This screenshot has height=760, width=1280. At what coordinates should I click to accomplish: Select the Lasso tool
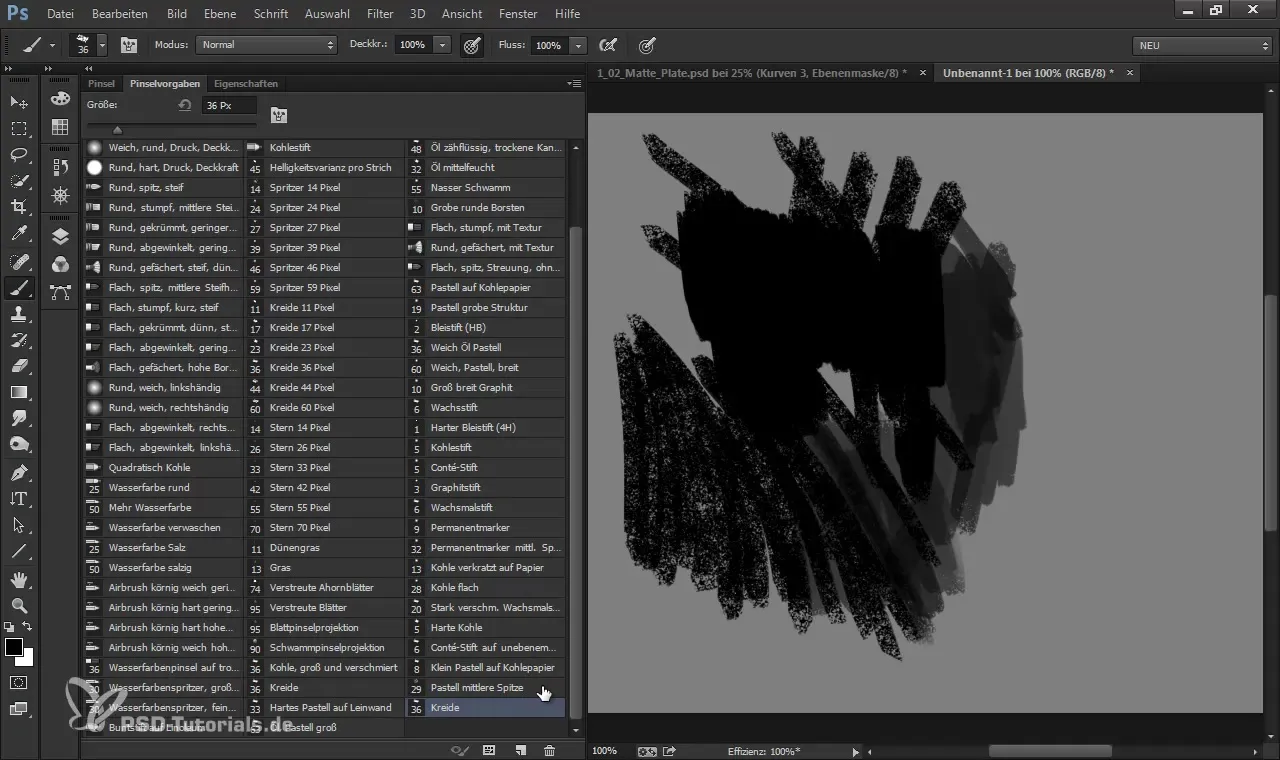[19, 154]
